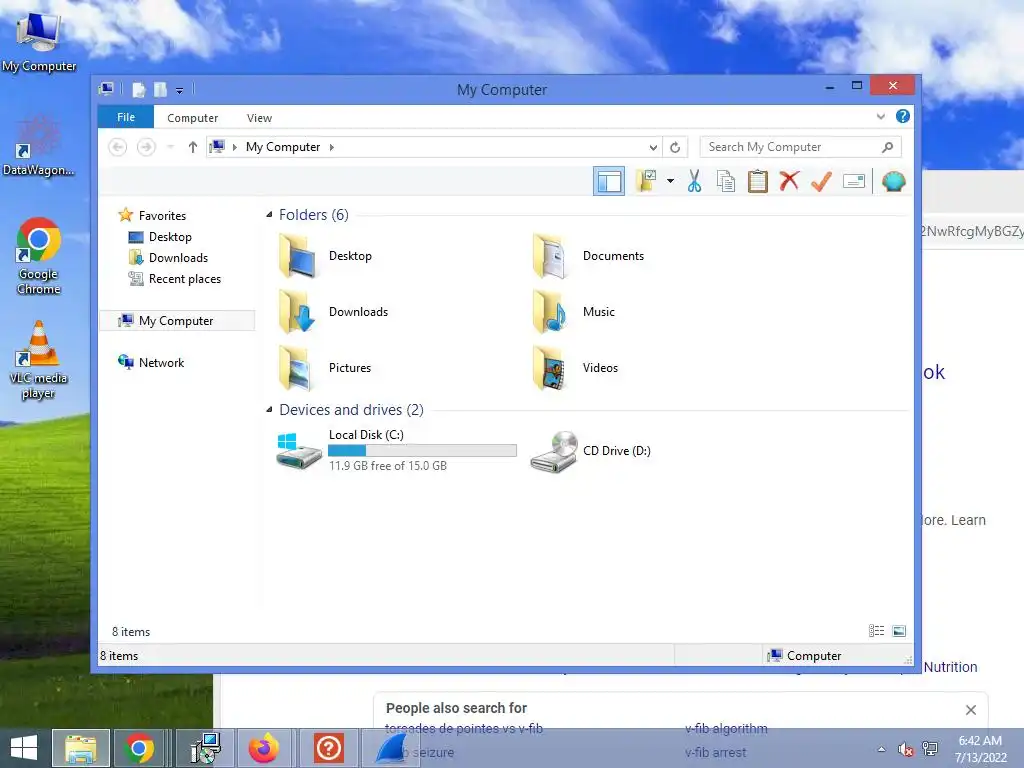Expand the My Computer breadcrumb arrow
The image size is (1024, 768).
[332, 147]
